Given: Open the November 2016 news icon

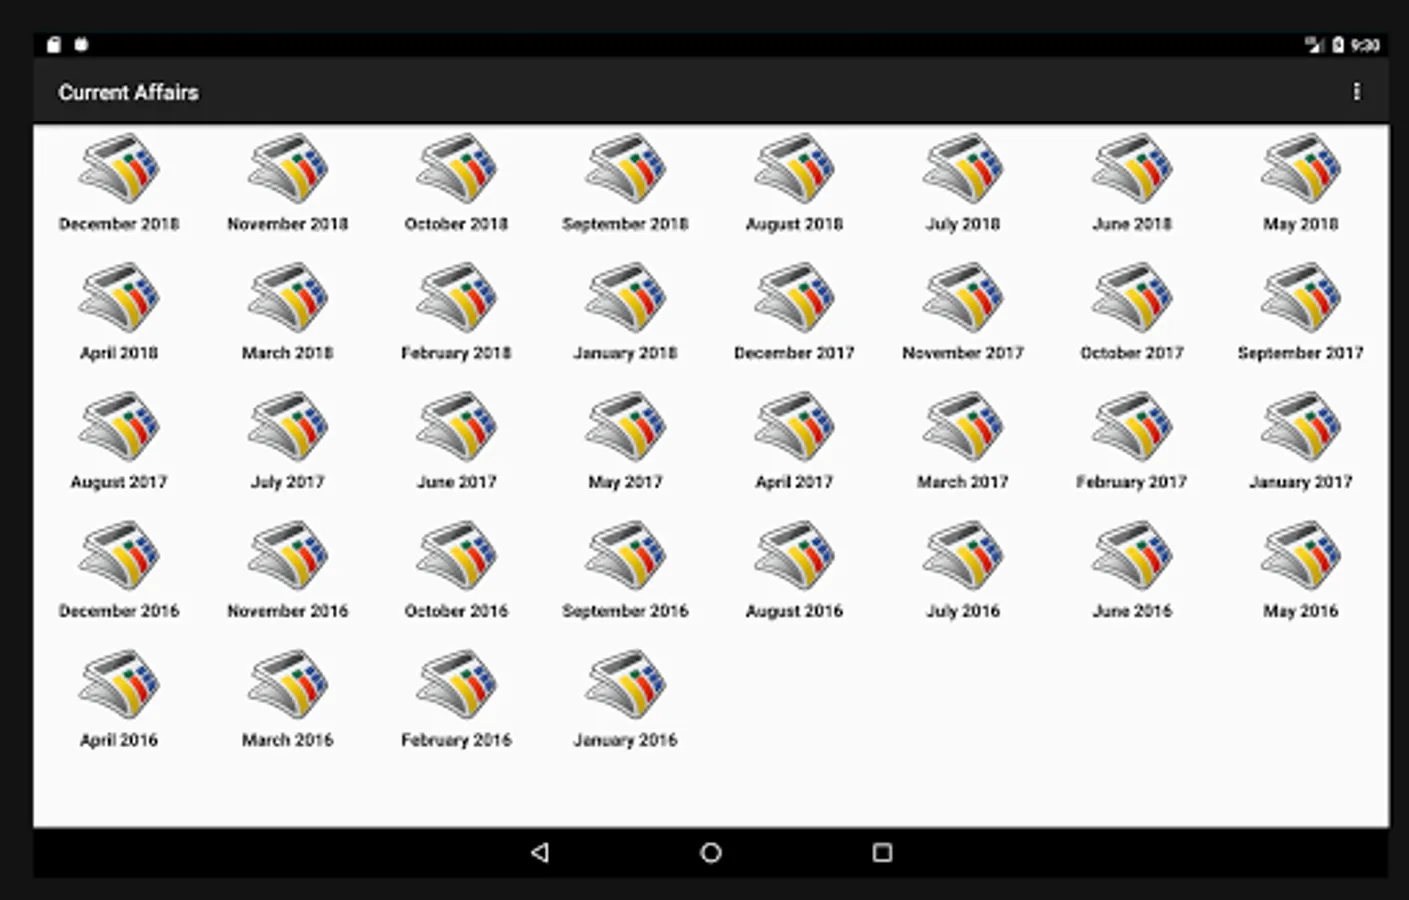Looking at the screenshot, I should point(288,556).
